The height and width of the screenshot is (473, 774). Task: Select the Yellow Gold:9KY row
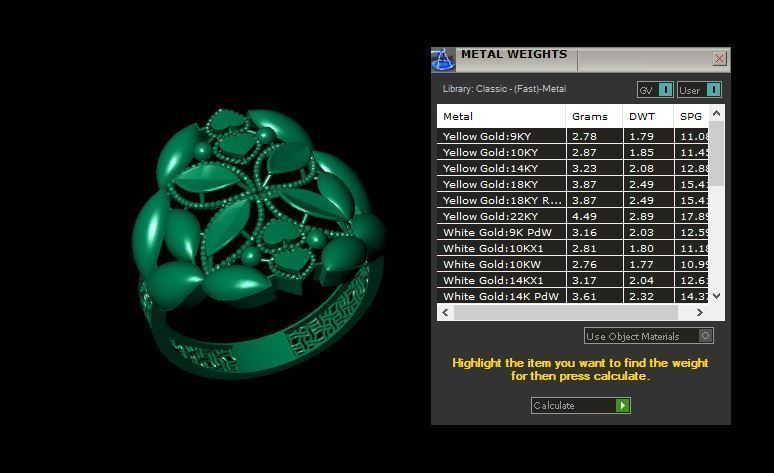(x=573, y=136)
